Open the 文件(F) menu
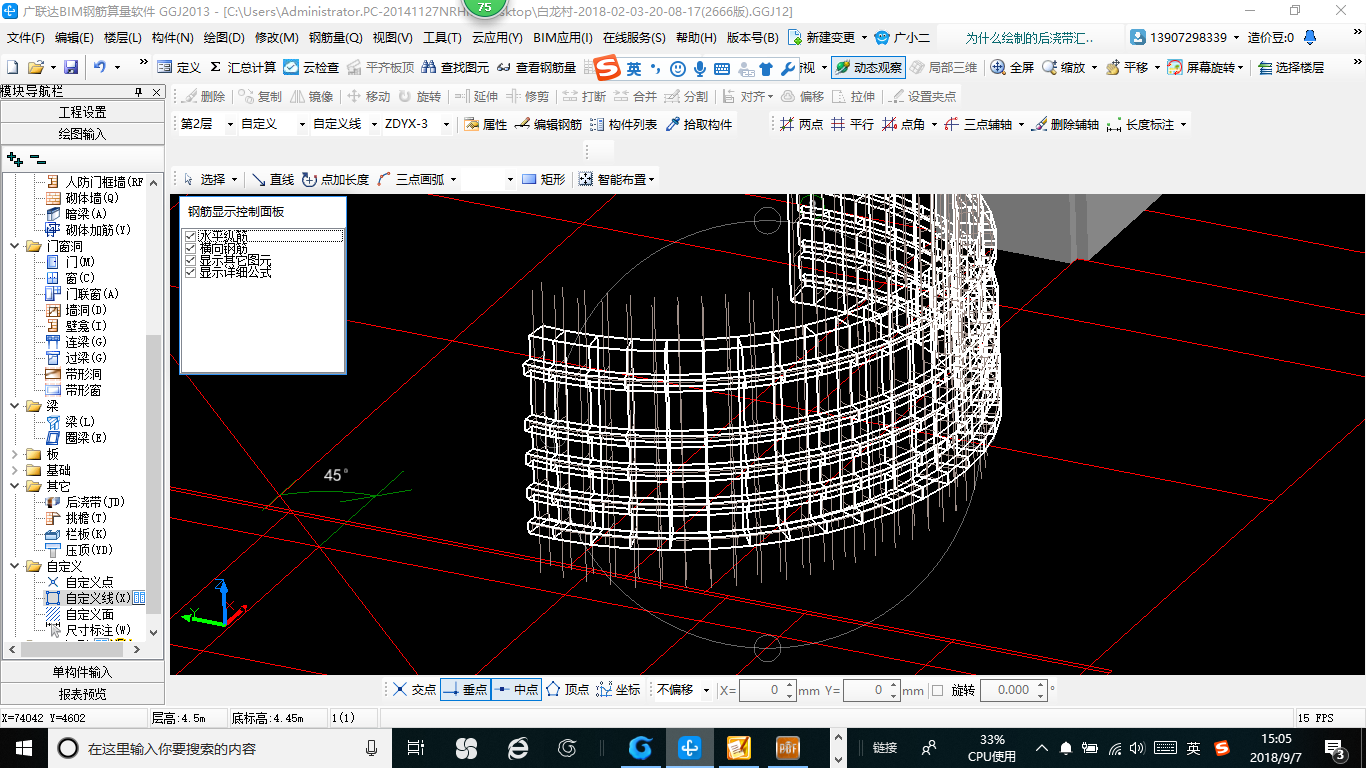The width and height of the screenshot is (1366, 768). 27,38
